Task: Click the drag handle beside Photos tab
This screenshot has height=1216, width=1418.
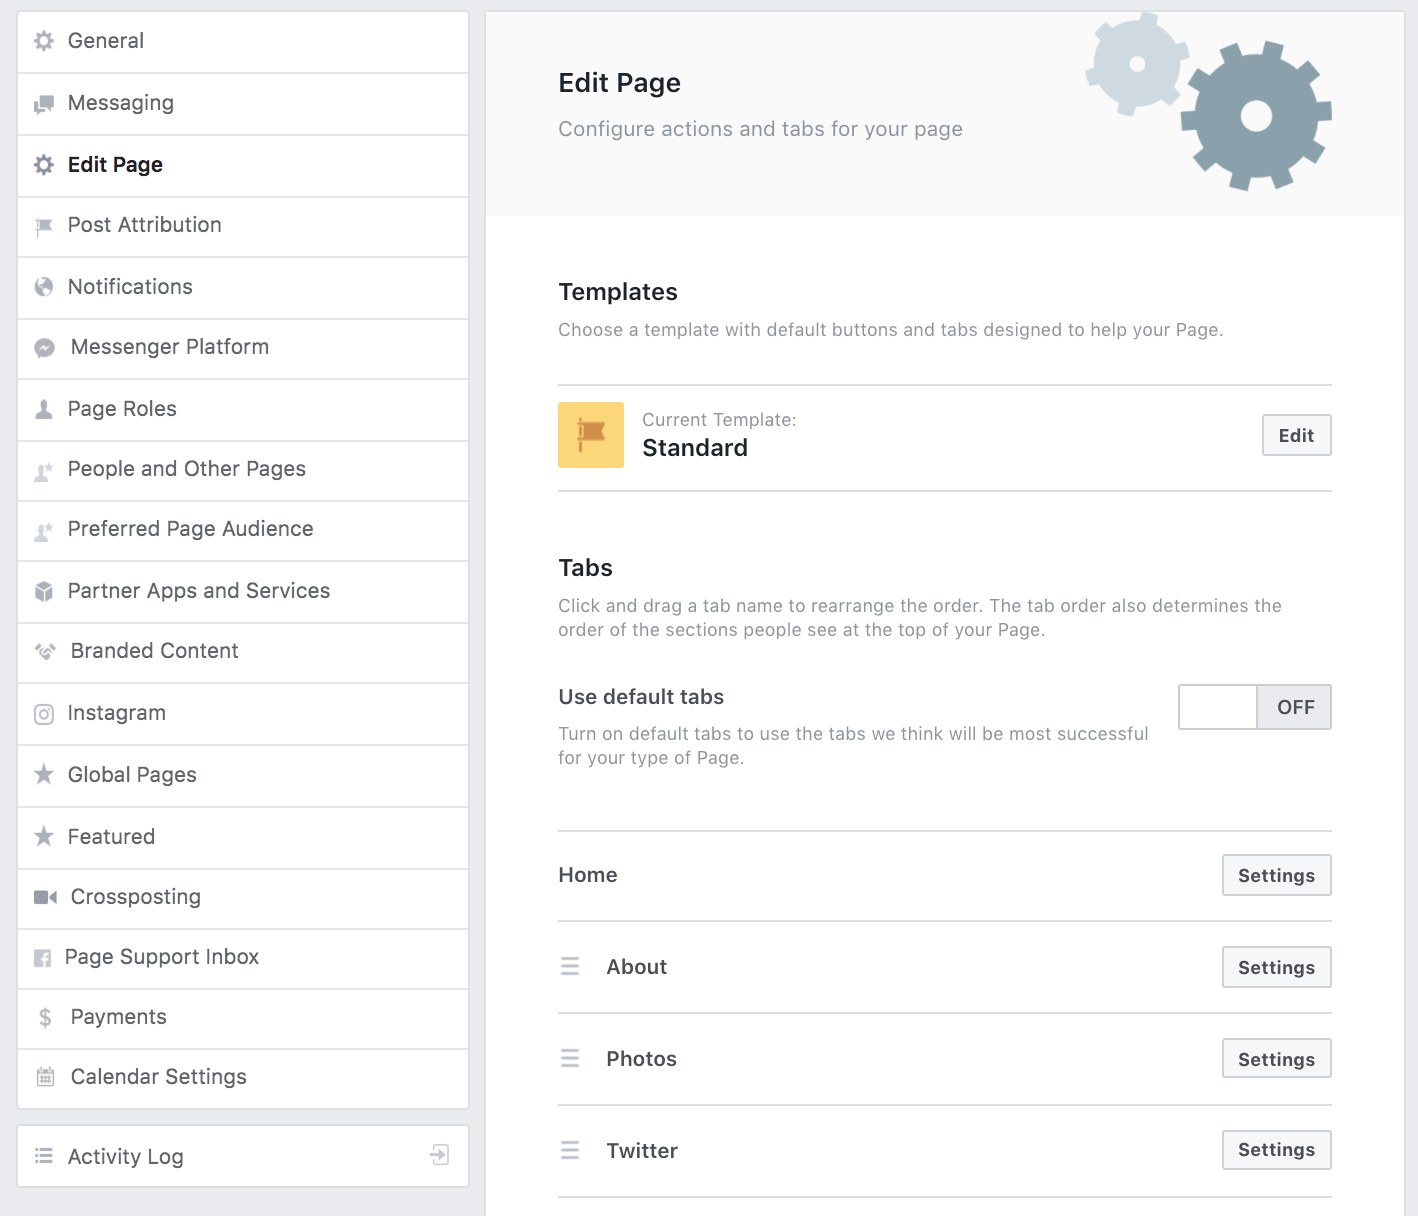Action: [570, 1058]
